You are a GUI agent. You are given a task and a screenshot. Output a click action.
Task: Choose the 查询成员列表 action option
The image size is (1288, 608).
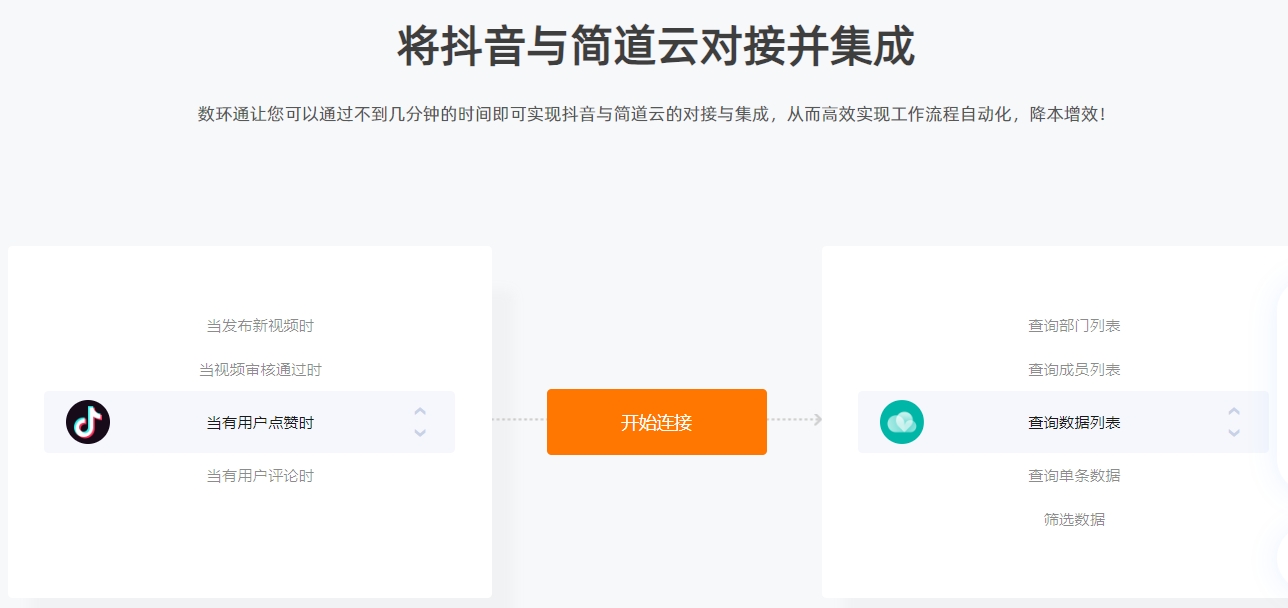tap(1074, 370)
